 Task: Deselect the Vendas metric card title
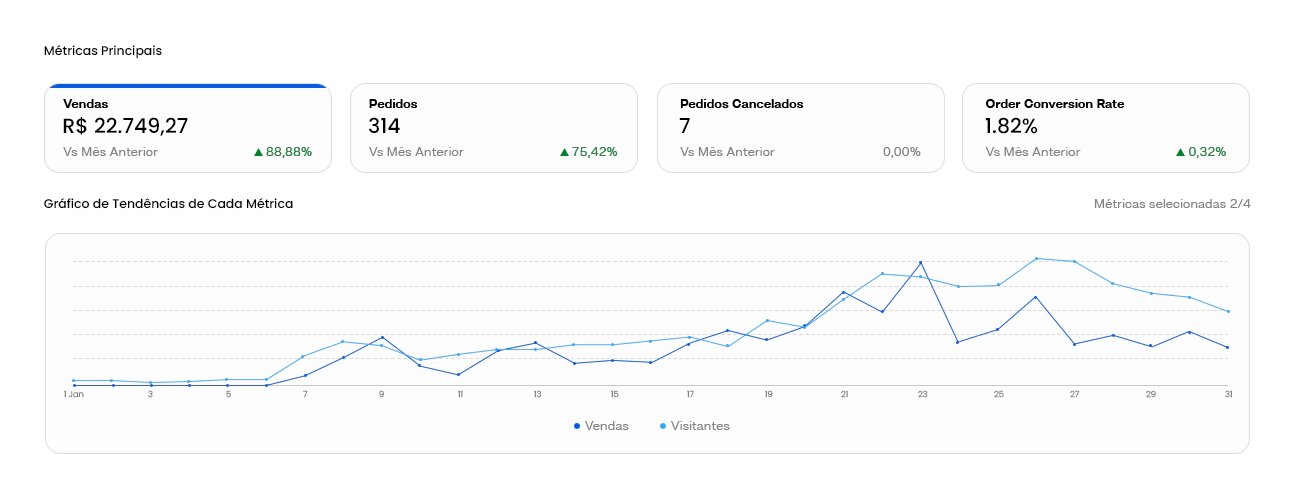point(86,104)
